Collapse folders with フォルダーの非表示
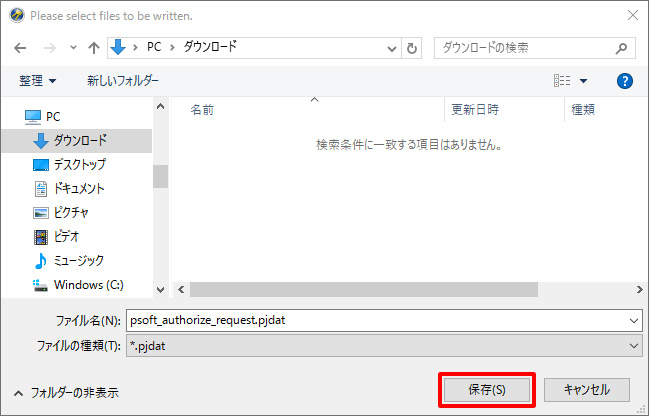This screenshot has height=416, width=649. point(66,392)
